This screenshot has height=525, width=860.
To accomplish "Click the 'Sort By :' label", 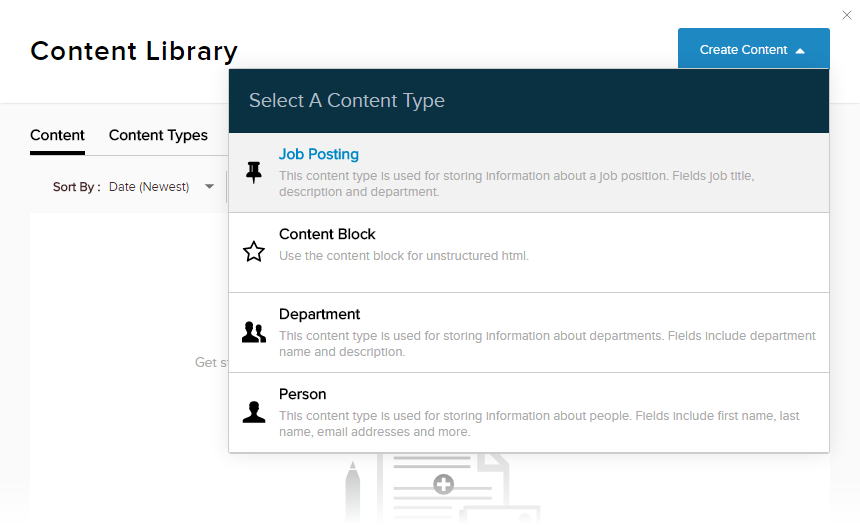I will [77, 187].
